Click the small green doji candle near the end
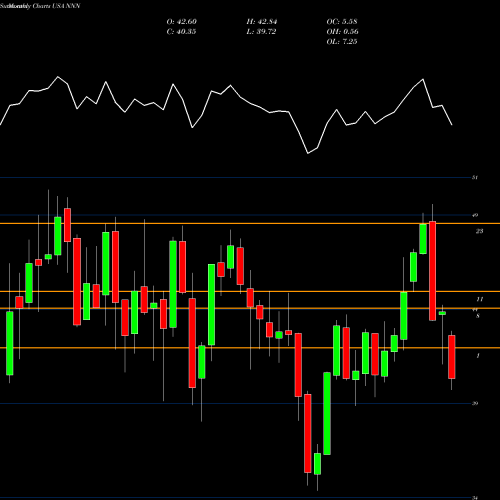This screenshot has width=500, height=500. click(442, 313)
